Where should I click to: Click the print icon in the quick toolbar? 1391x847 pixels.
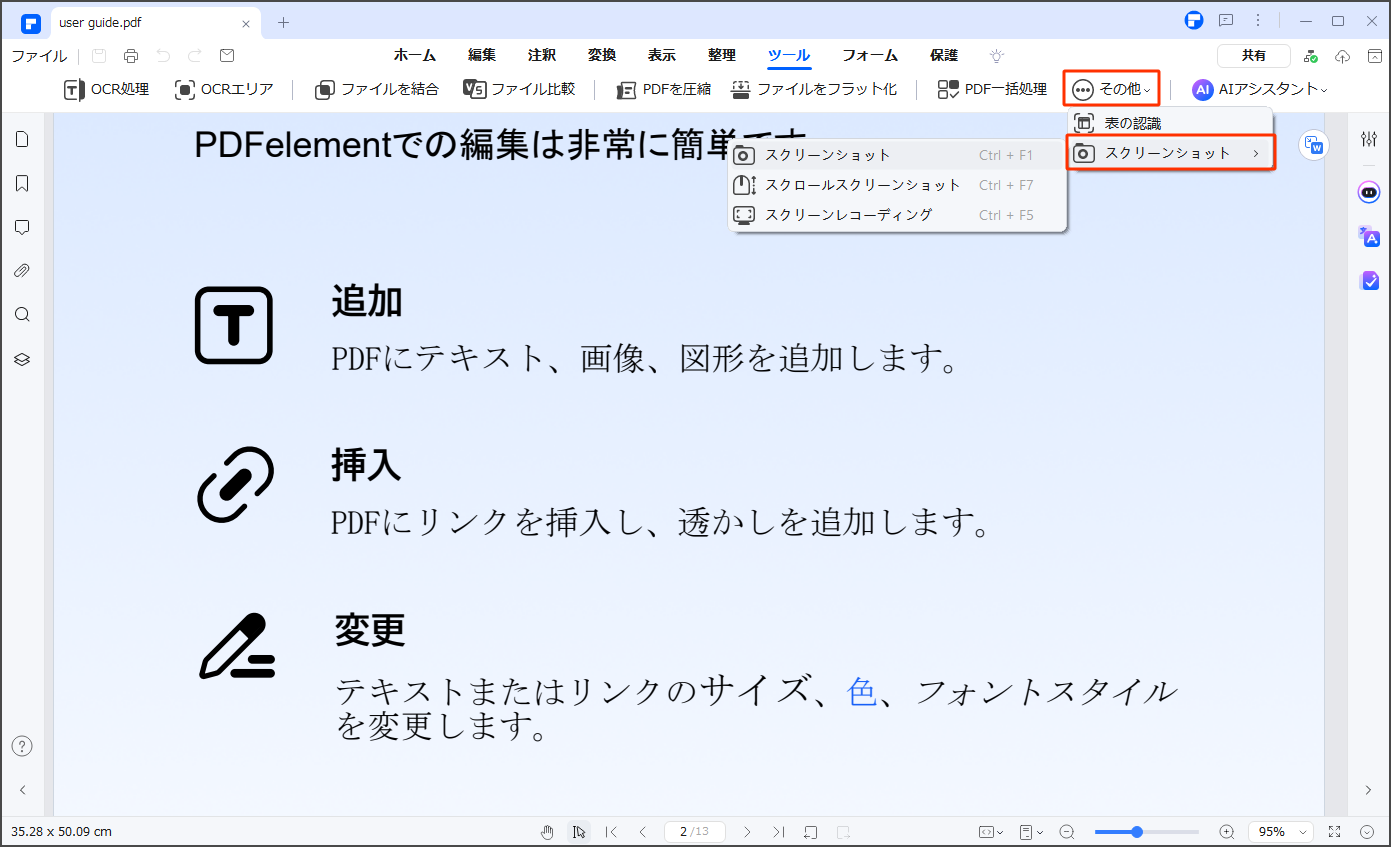coord(131,56)
